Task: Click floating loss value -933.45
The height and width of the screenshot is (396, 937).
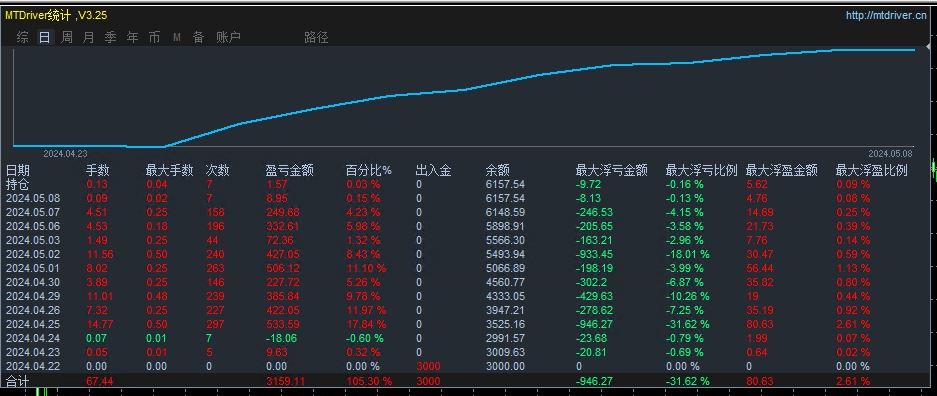Action: (x=594, y=254)
